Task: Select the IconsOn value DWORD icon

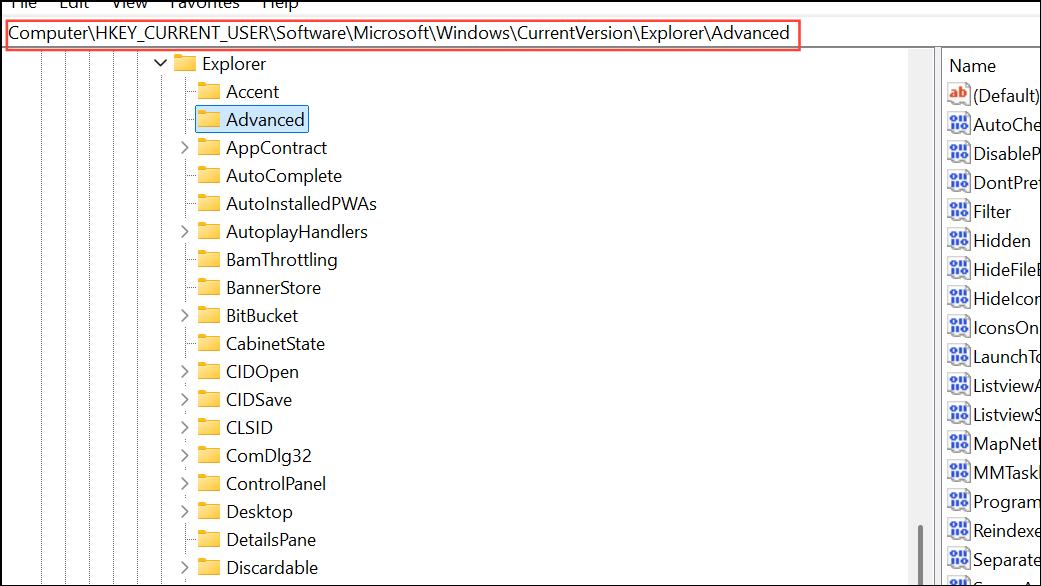Action: point(958,327)
